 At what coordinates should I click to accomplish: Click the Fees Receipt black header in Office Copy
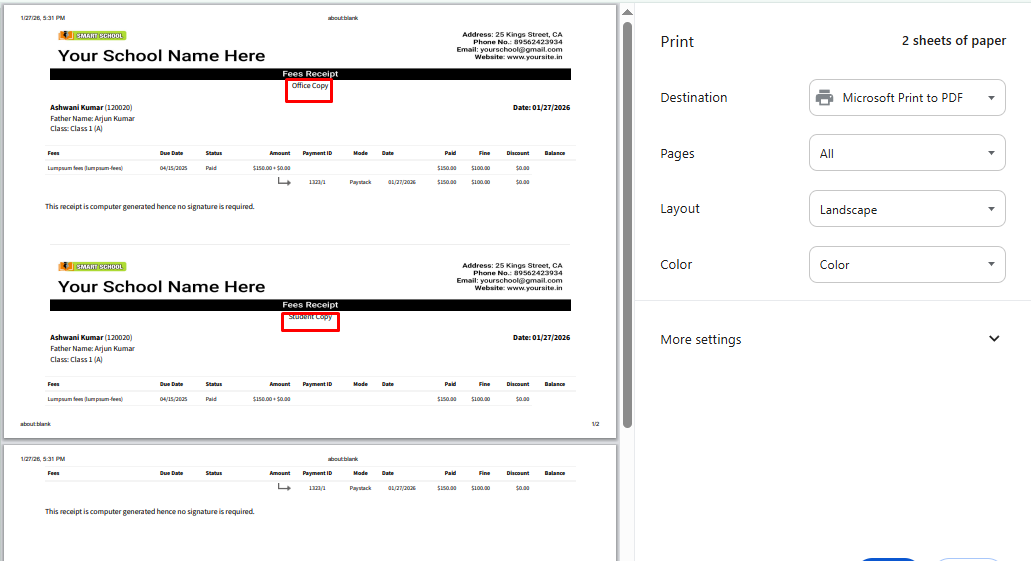tap(310, 74)
